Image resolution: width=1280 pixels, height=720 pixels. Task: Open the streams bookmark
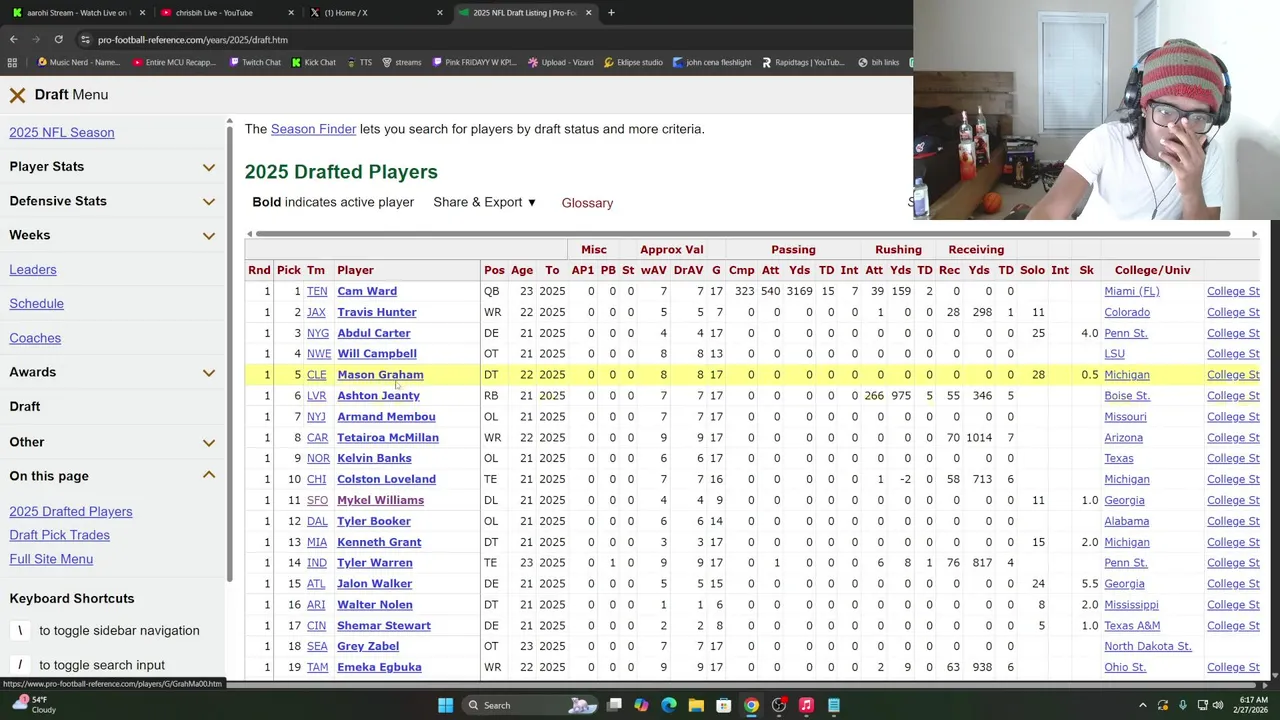pyautogui.click(x=402, y=62)
